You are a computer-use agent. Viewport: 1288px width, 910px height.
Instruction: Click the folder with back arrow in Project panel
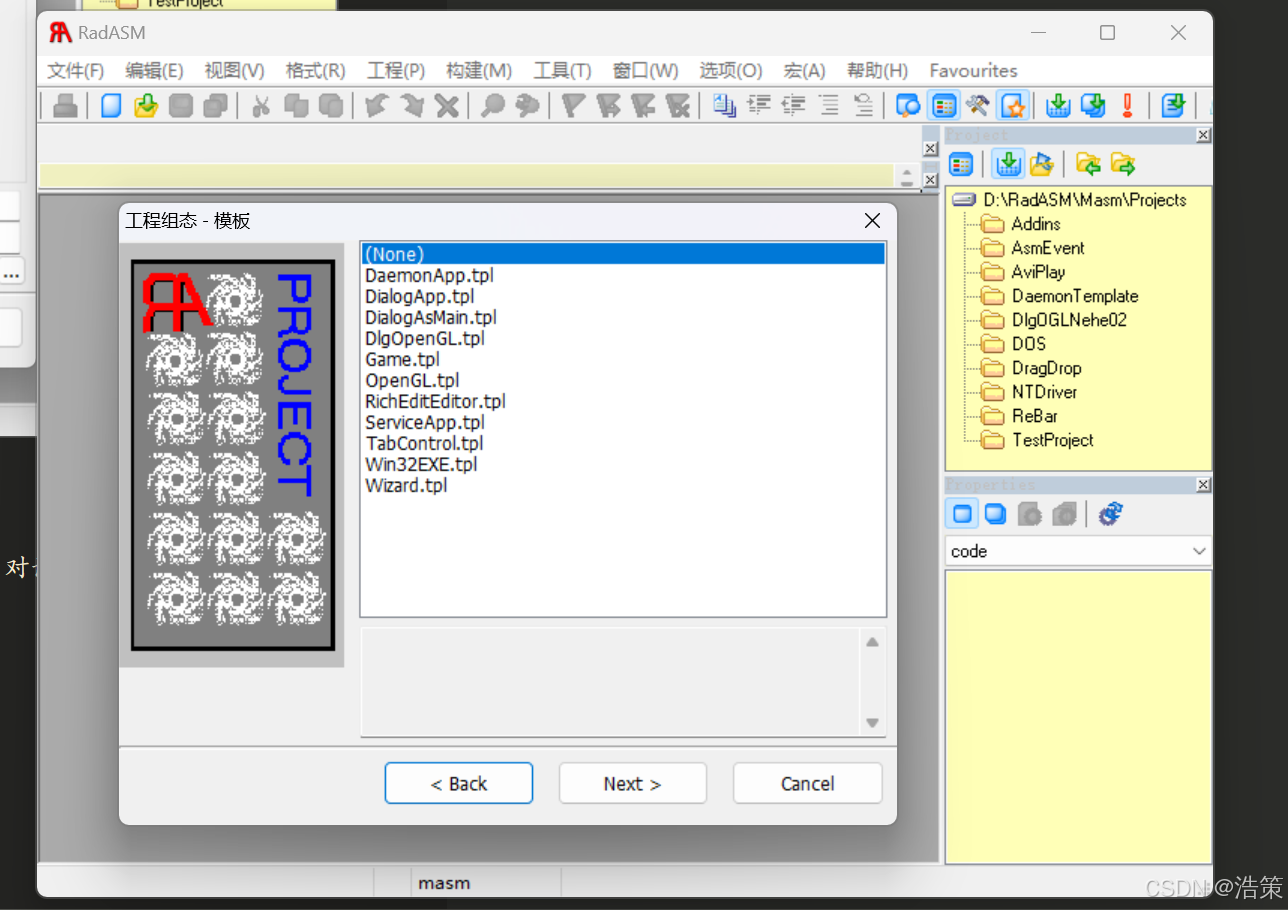click(1088, 163)
